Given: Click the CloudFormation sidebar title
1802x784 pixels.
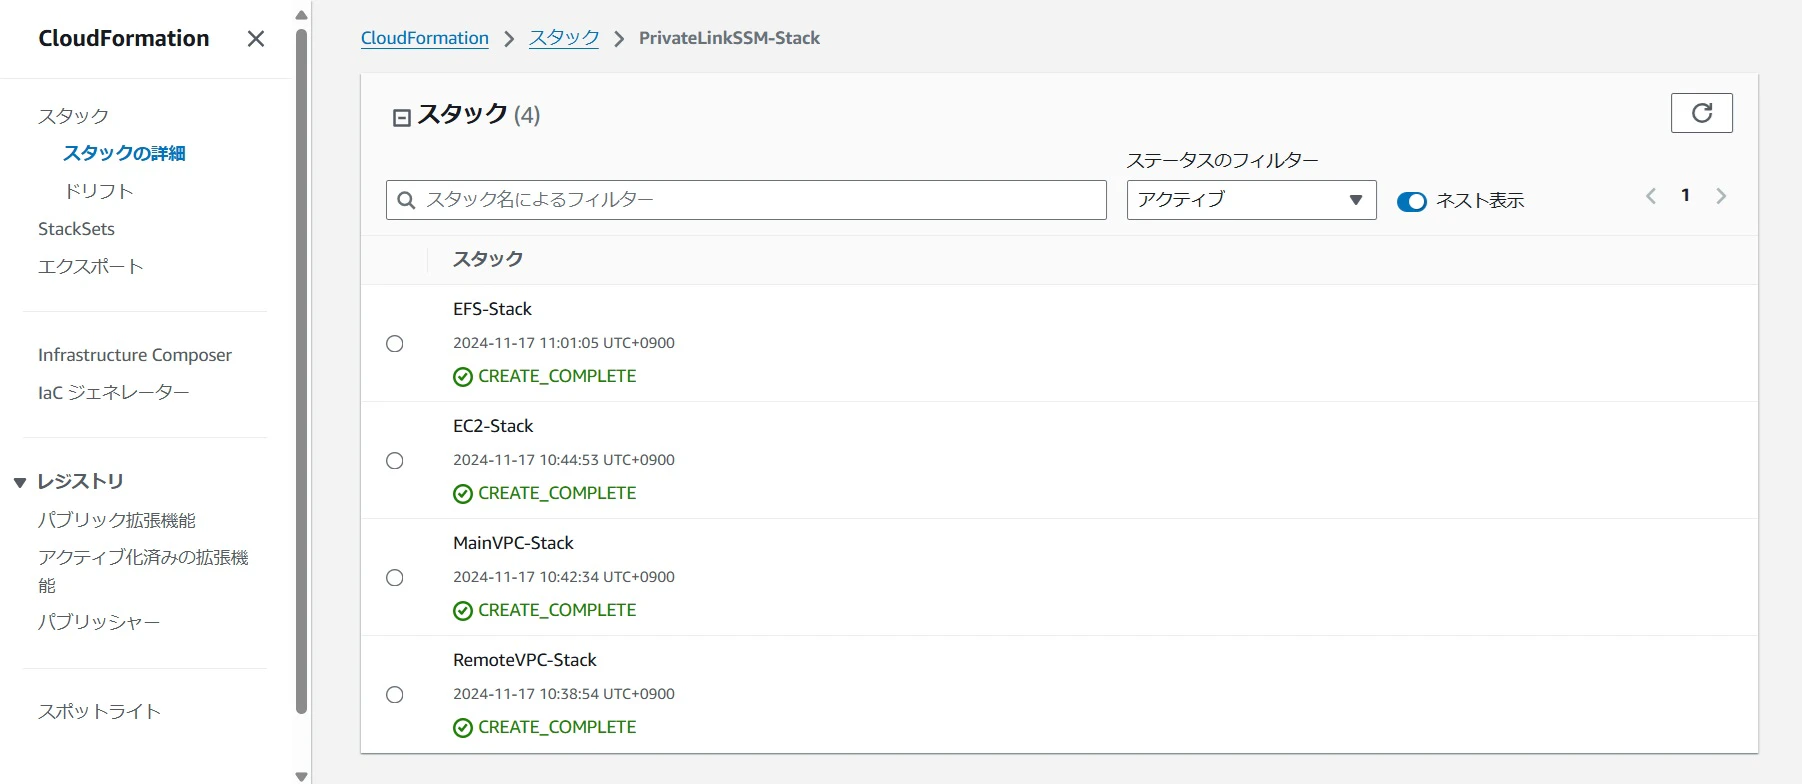Looking at the screenshot, I should coord(124,38).
